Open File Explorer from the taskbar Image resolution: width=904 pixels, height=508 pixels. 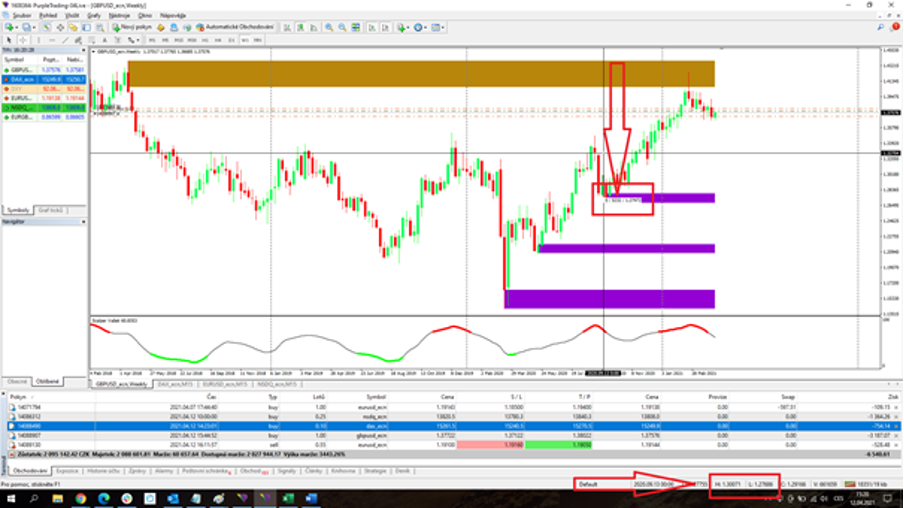point(58,498)
